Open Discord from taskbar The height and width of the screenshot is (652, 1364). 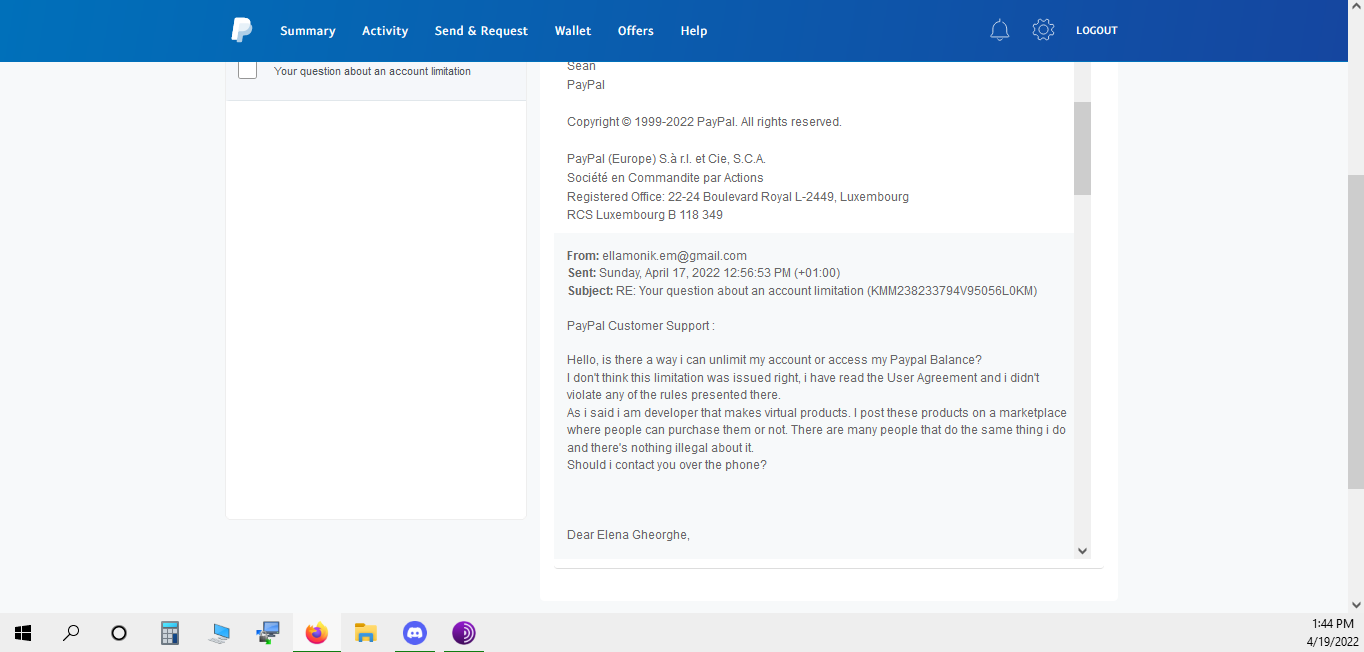(414, 632)
